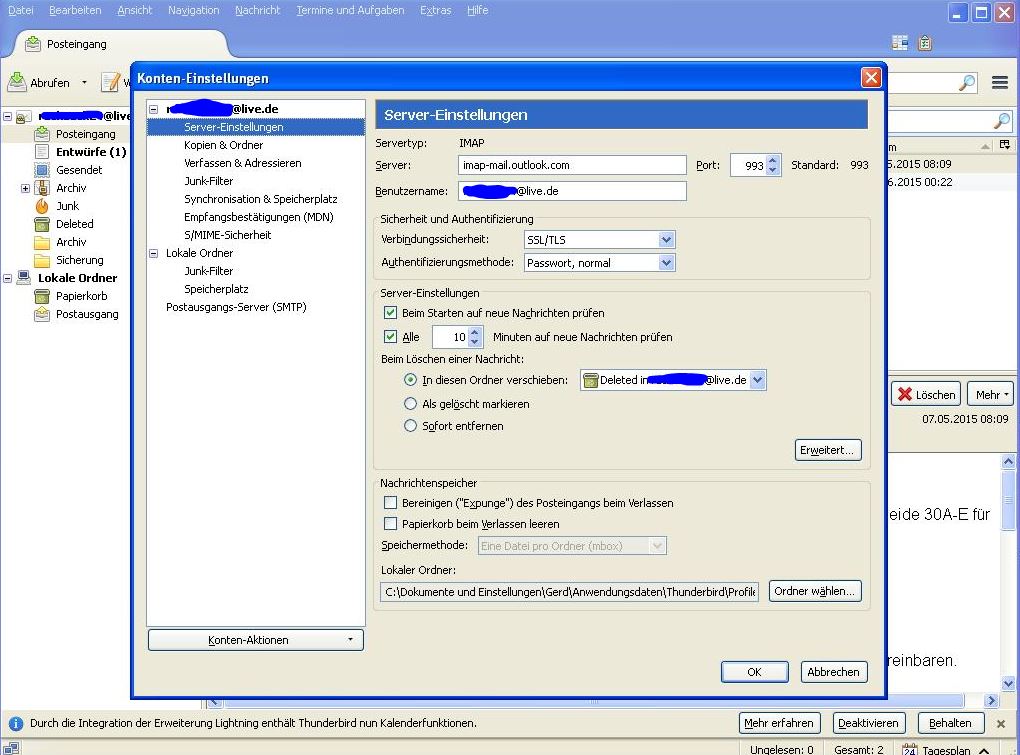Click the Erweitert... button
Viewport: 1020px width, 755px height.
828,450
